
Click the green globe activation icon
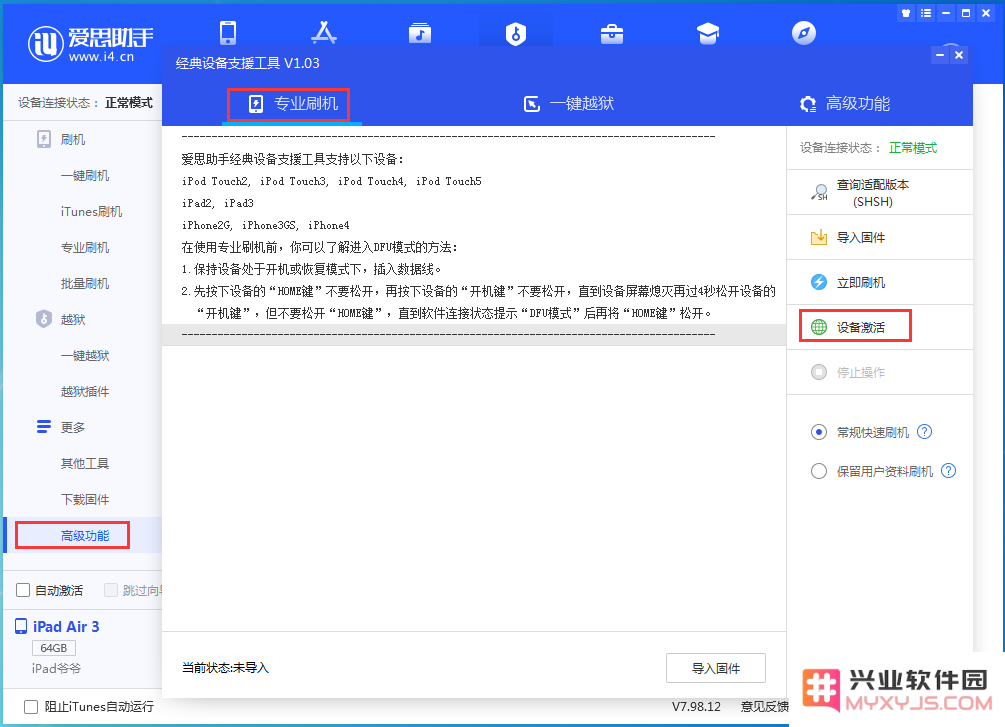click(819, 327)
